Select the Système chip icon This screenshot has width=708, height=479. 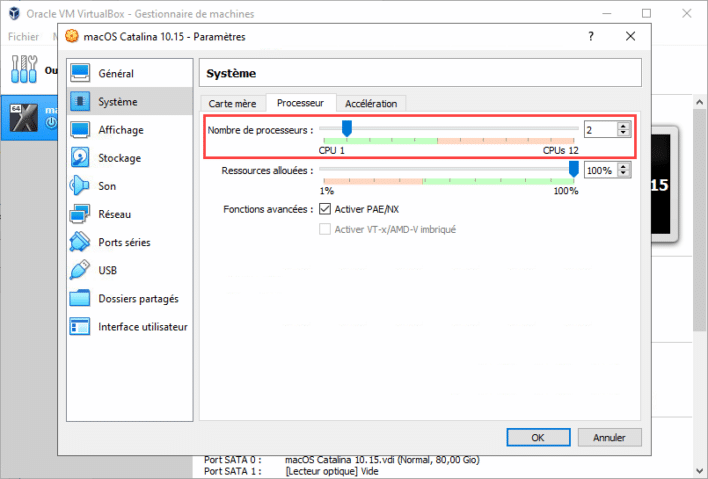[x=80, y=101]
